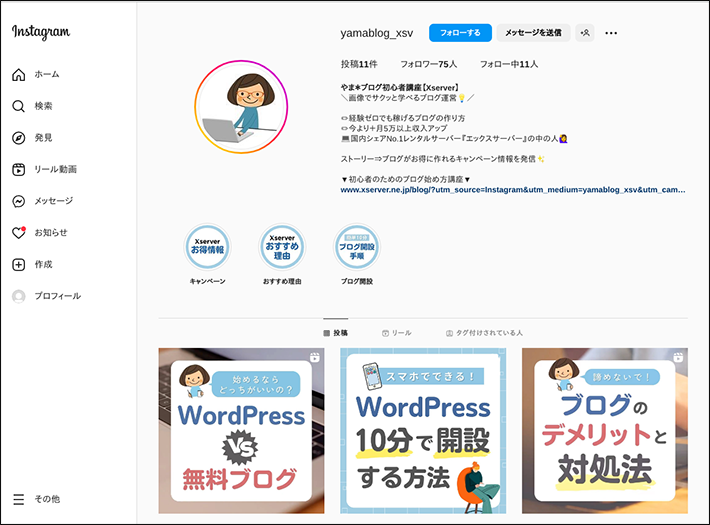Select the リール動画 menu label

click(x=56, y=169)
